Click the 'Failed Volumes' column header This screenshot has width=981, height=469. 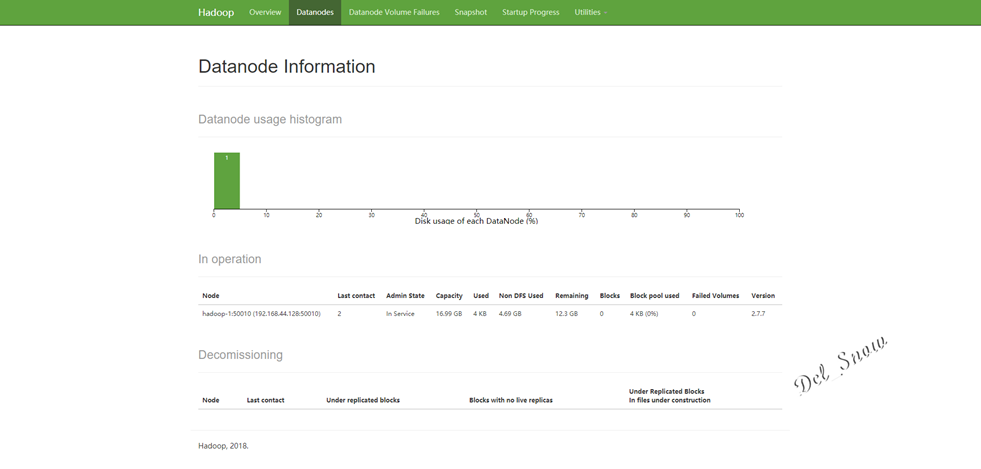715,296
